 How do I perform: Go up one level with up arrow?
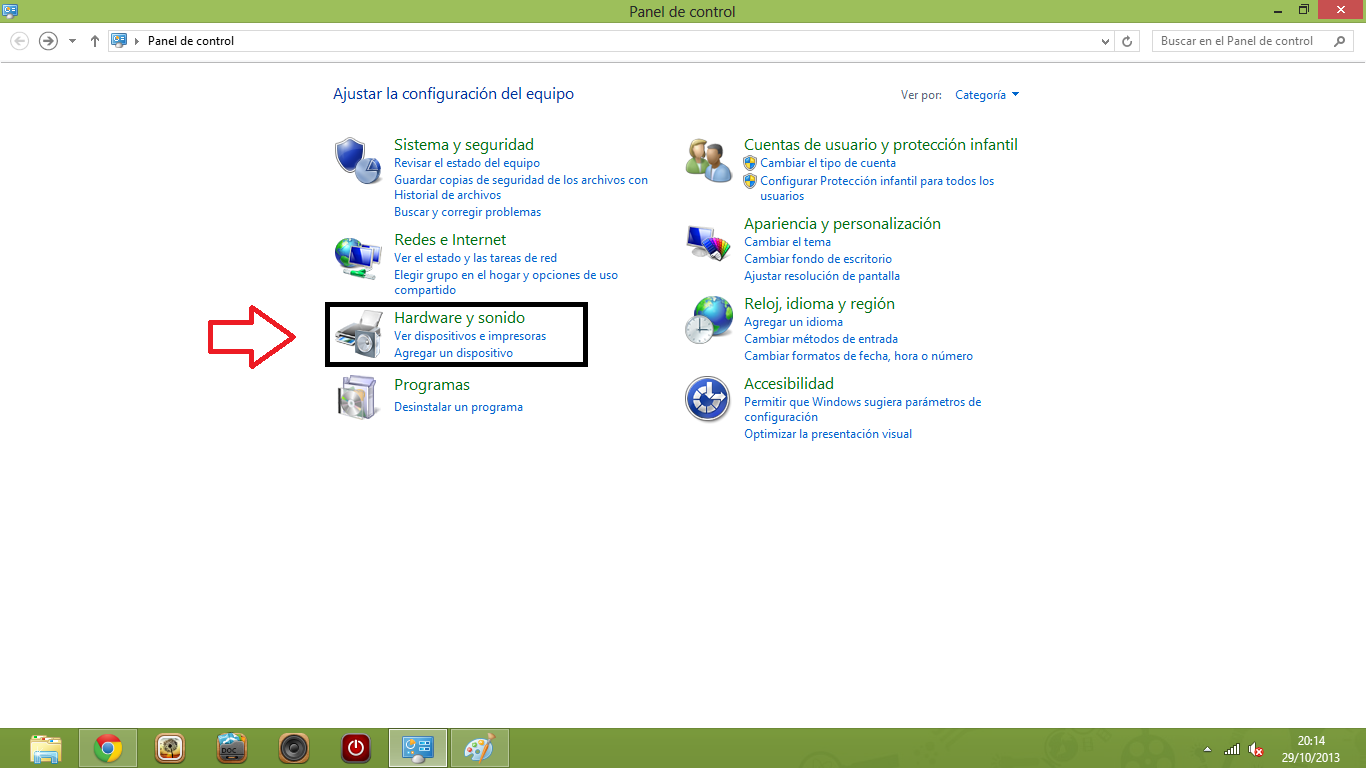95,41
